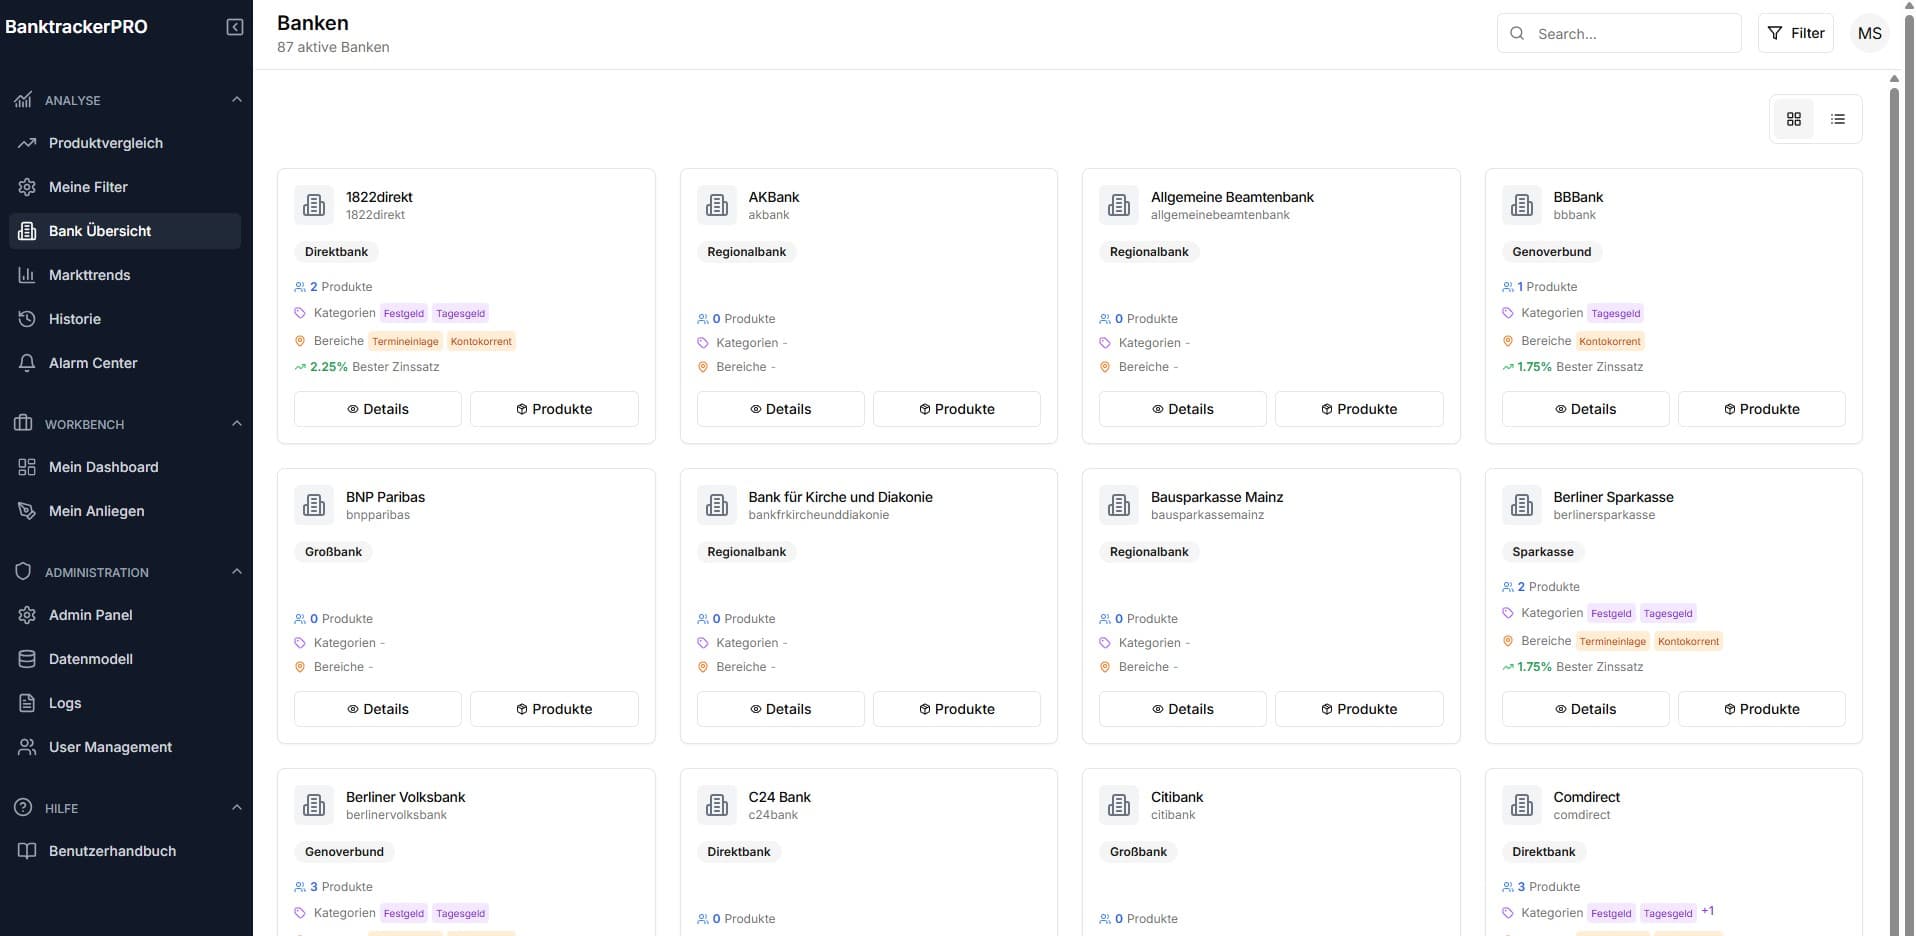This screenshot has width=1916, height=936.
Task: Show Produkte for BNP Paribas
Action: pyautogui.click(x=554, y=709)
